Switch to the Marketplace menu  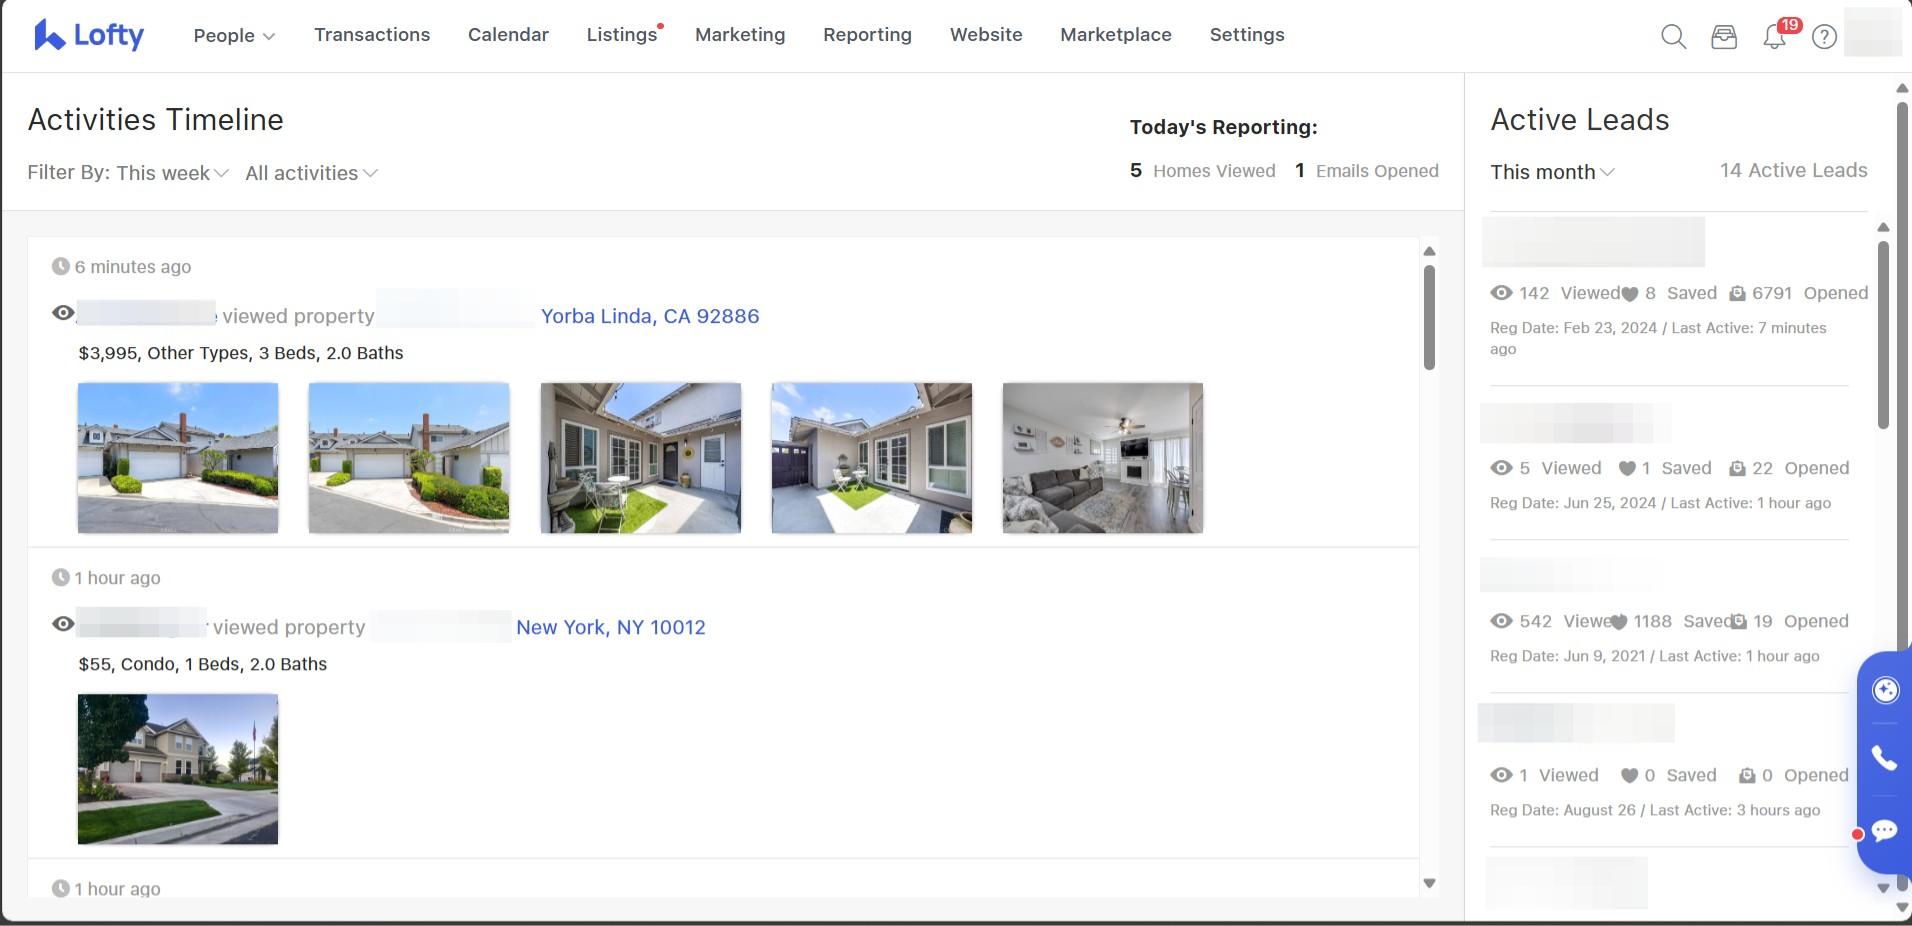point(1115,35)
